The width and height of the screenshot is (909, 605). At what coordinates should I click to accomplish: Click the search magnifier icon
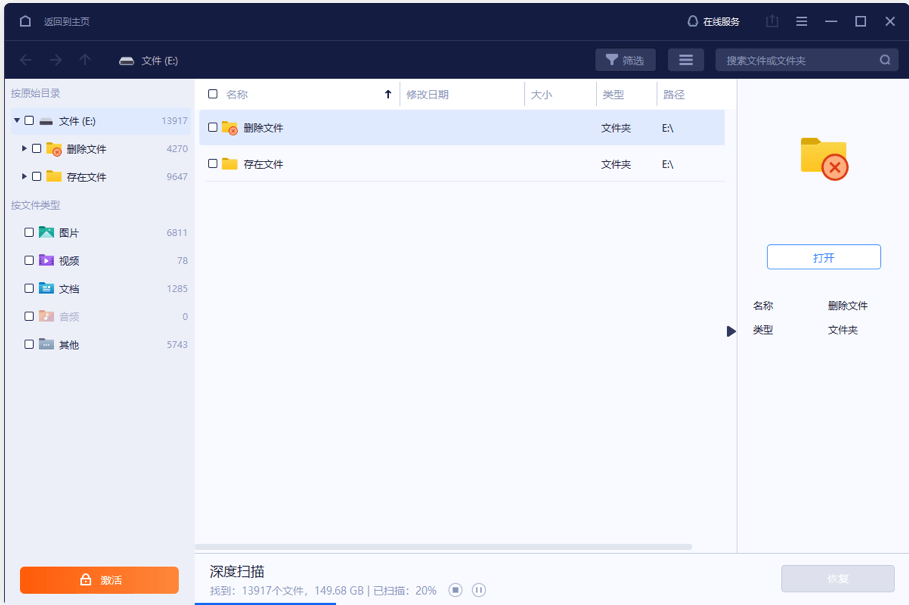click(x=885, y=60)
